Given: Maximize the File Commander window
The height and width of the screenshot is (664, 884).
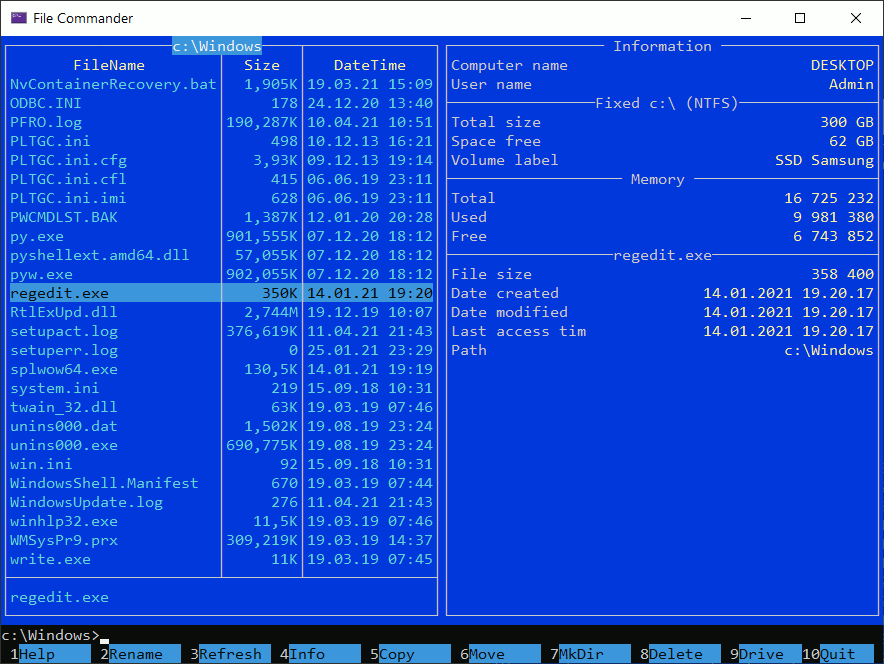Looking at the screenshot, I should click(799, 18).
